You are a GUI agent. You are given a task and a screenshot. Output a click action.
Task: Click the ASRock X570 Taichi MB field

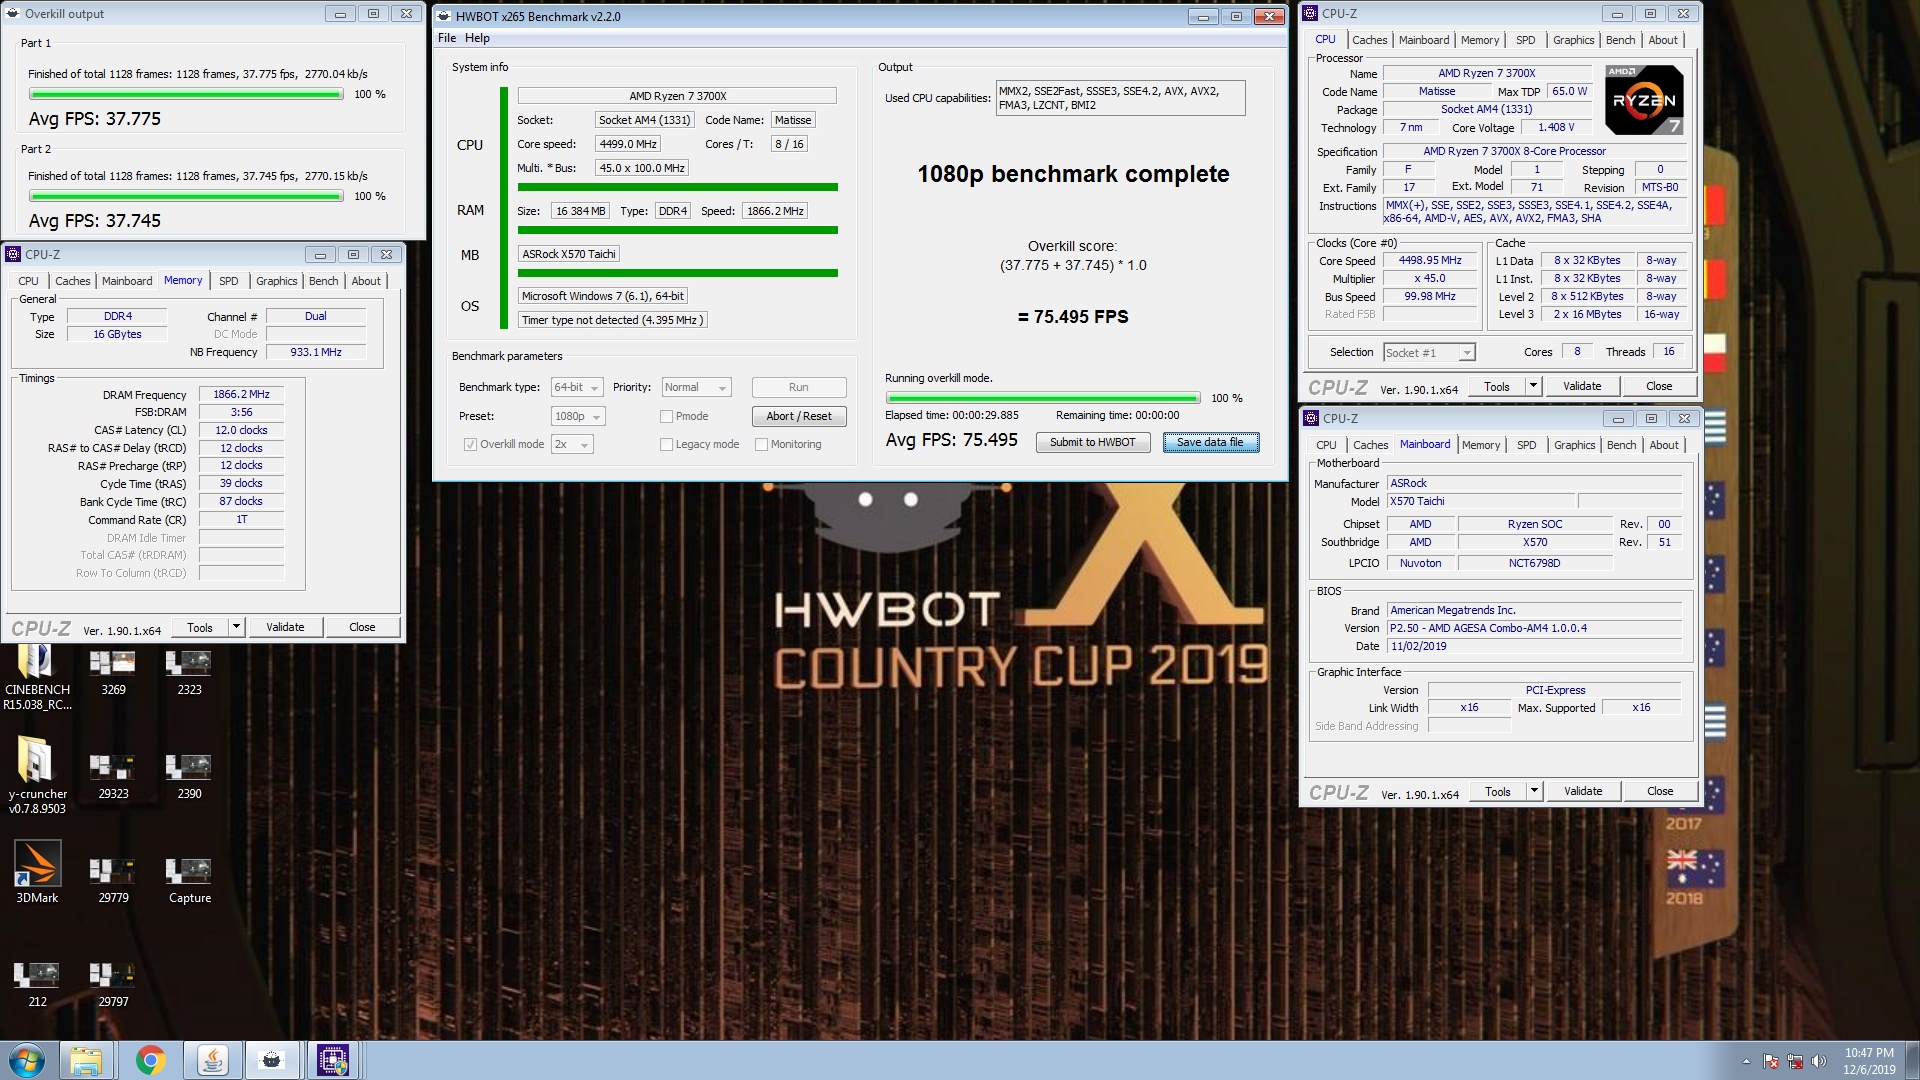(x=569, y=254)
